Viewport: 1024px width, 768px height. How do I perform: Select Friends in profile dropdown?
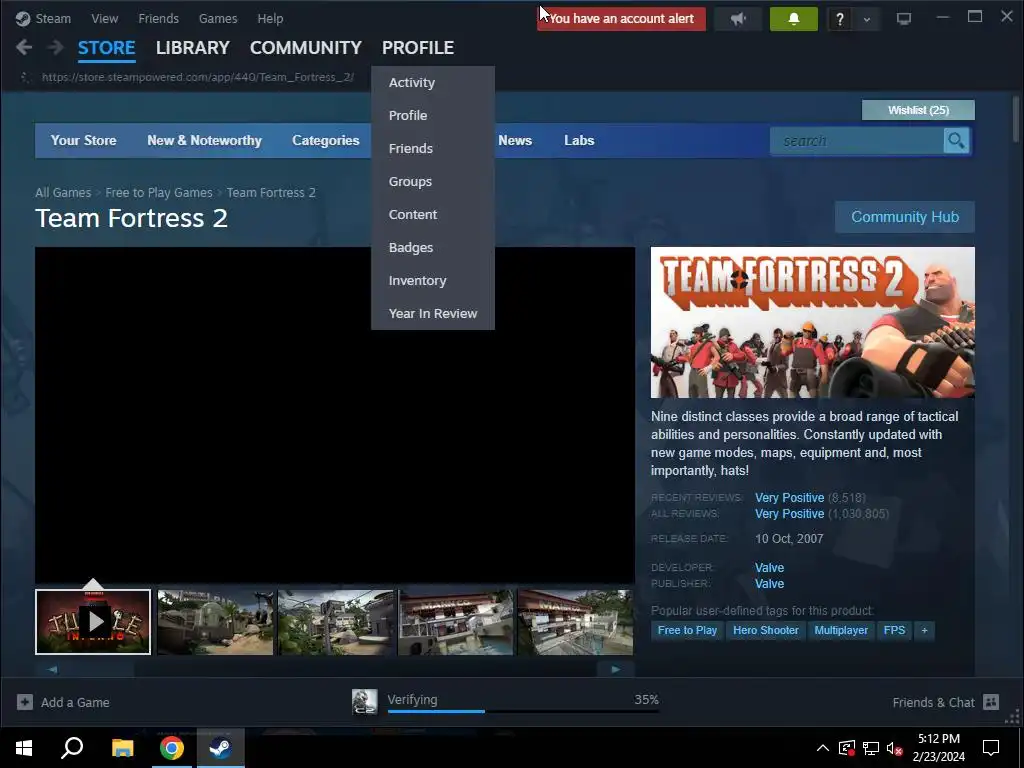[x=433, y=148]
